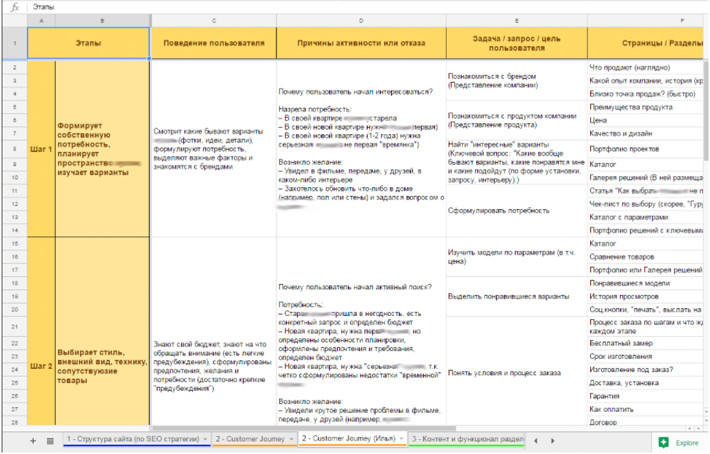The image size is (710, 454).
Task: Click the formula bar containing 'Этапы'
Action: point(367,7)
